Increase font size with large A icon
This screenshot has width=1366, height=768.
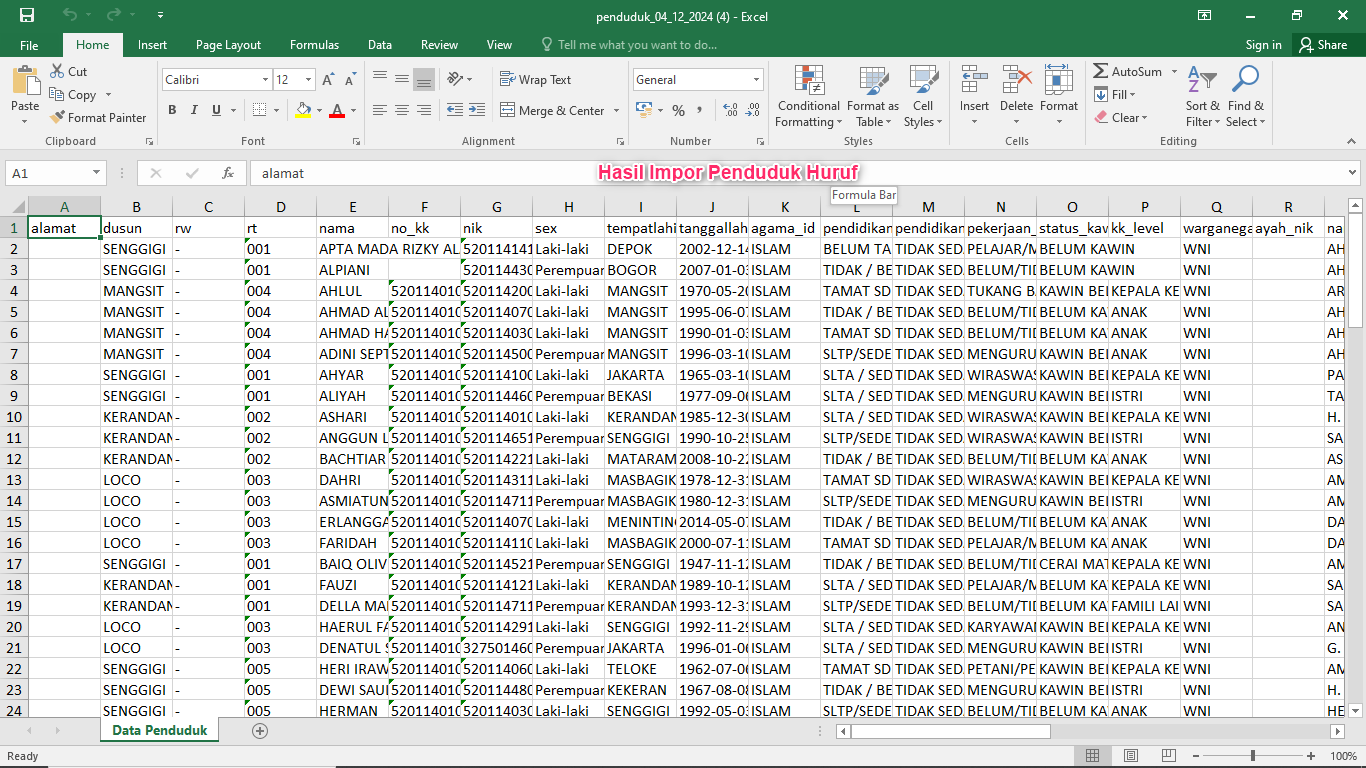click(329, 80)
